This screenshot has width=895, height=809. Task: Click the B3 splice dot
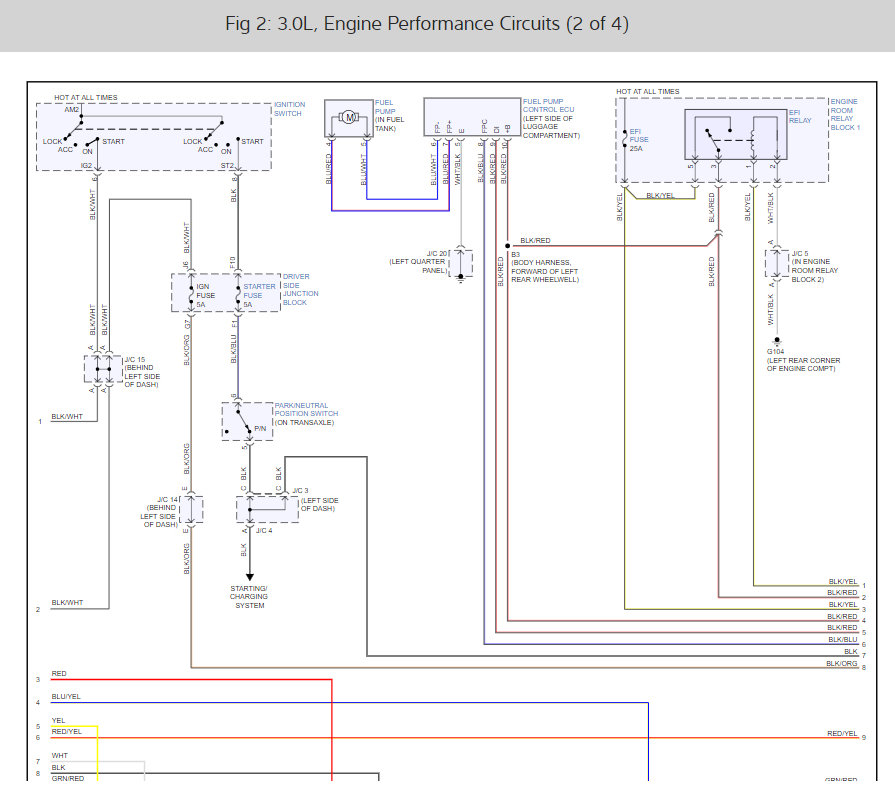[x=507, y=246]
